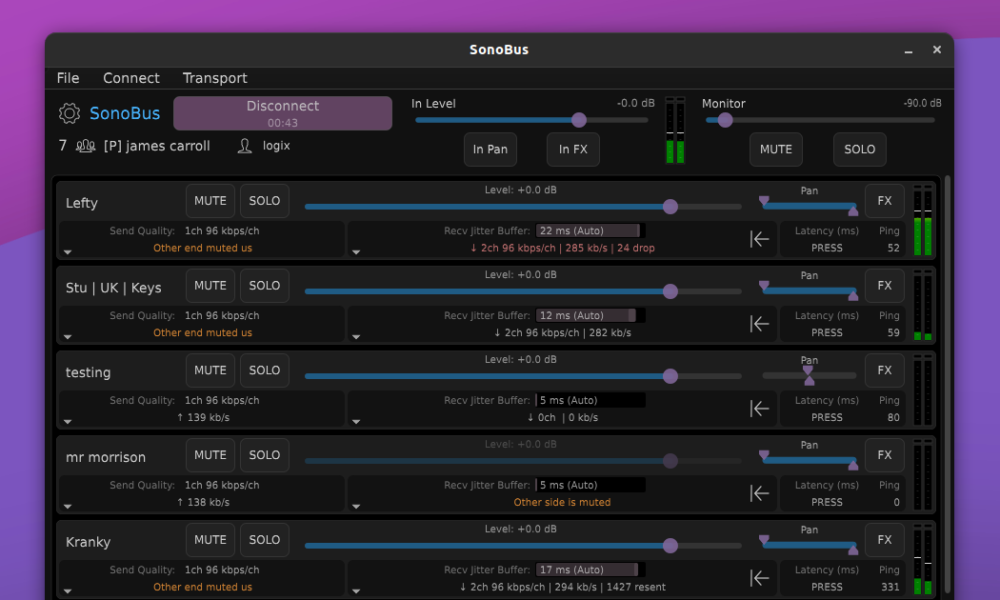This screenshot has width=1000, height=600.
Task: Click the group name [P] james carroll
Action: point(157,146)
